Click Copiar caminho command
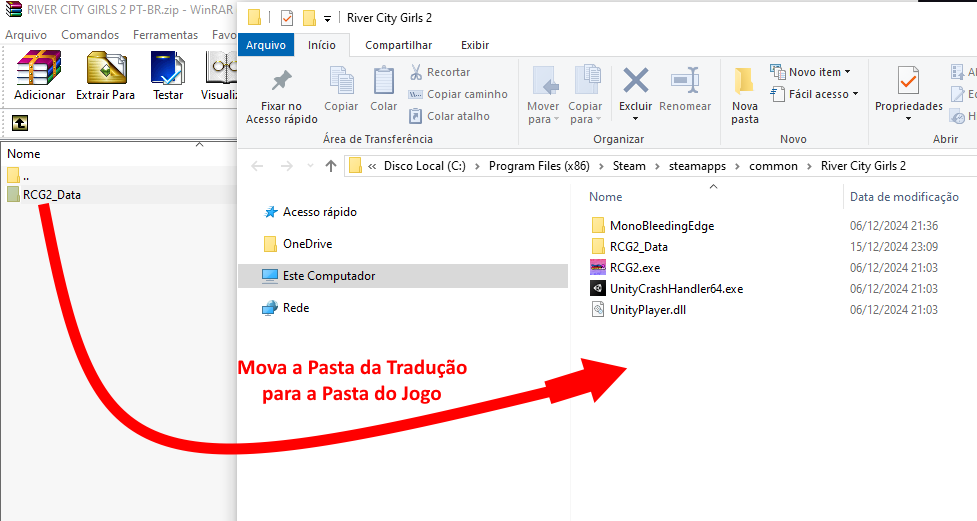Image resolution: width=977 pixels, height=521 pixels. pyautogui.click(x=458, y=94)
